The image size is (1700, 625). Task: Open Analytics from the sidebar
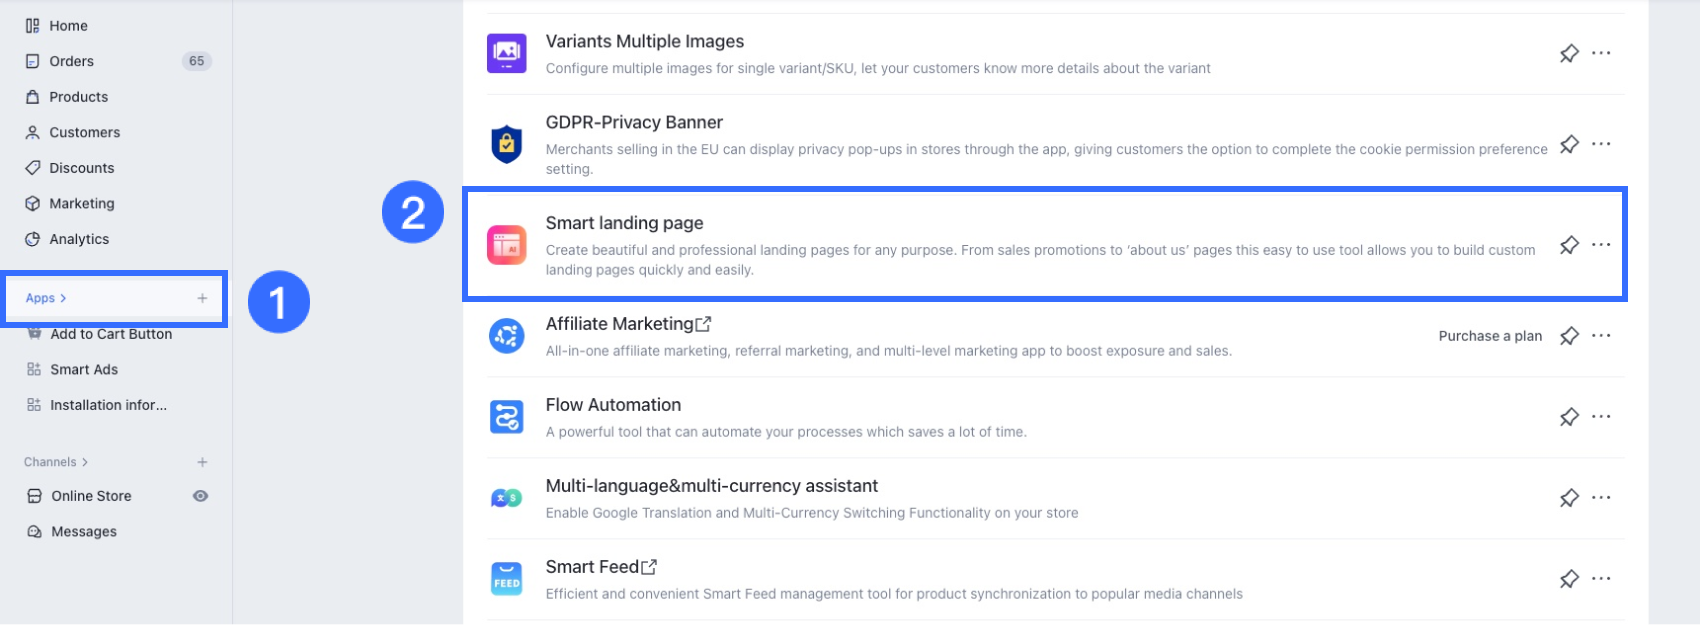click(79, 239)
